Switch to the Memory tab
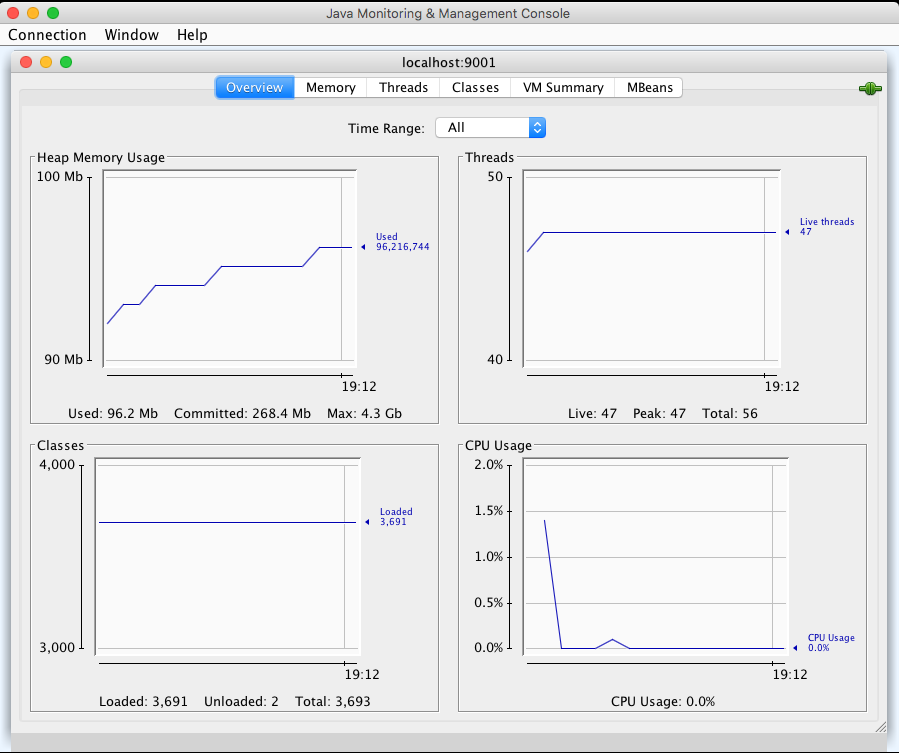Viewport: 899px width, 753px height. click(x=330, y=88)
